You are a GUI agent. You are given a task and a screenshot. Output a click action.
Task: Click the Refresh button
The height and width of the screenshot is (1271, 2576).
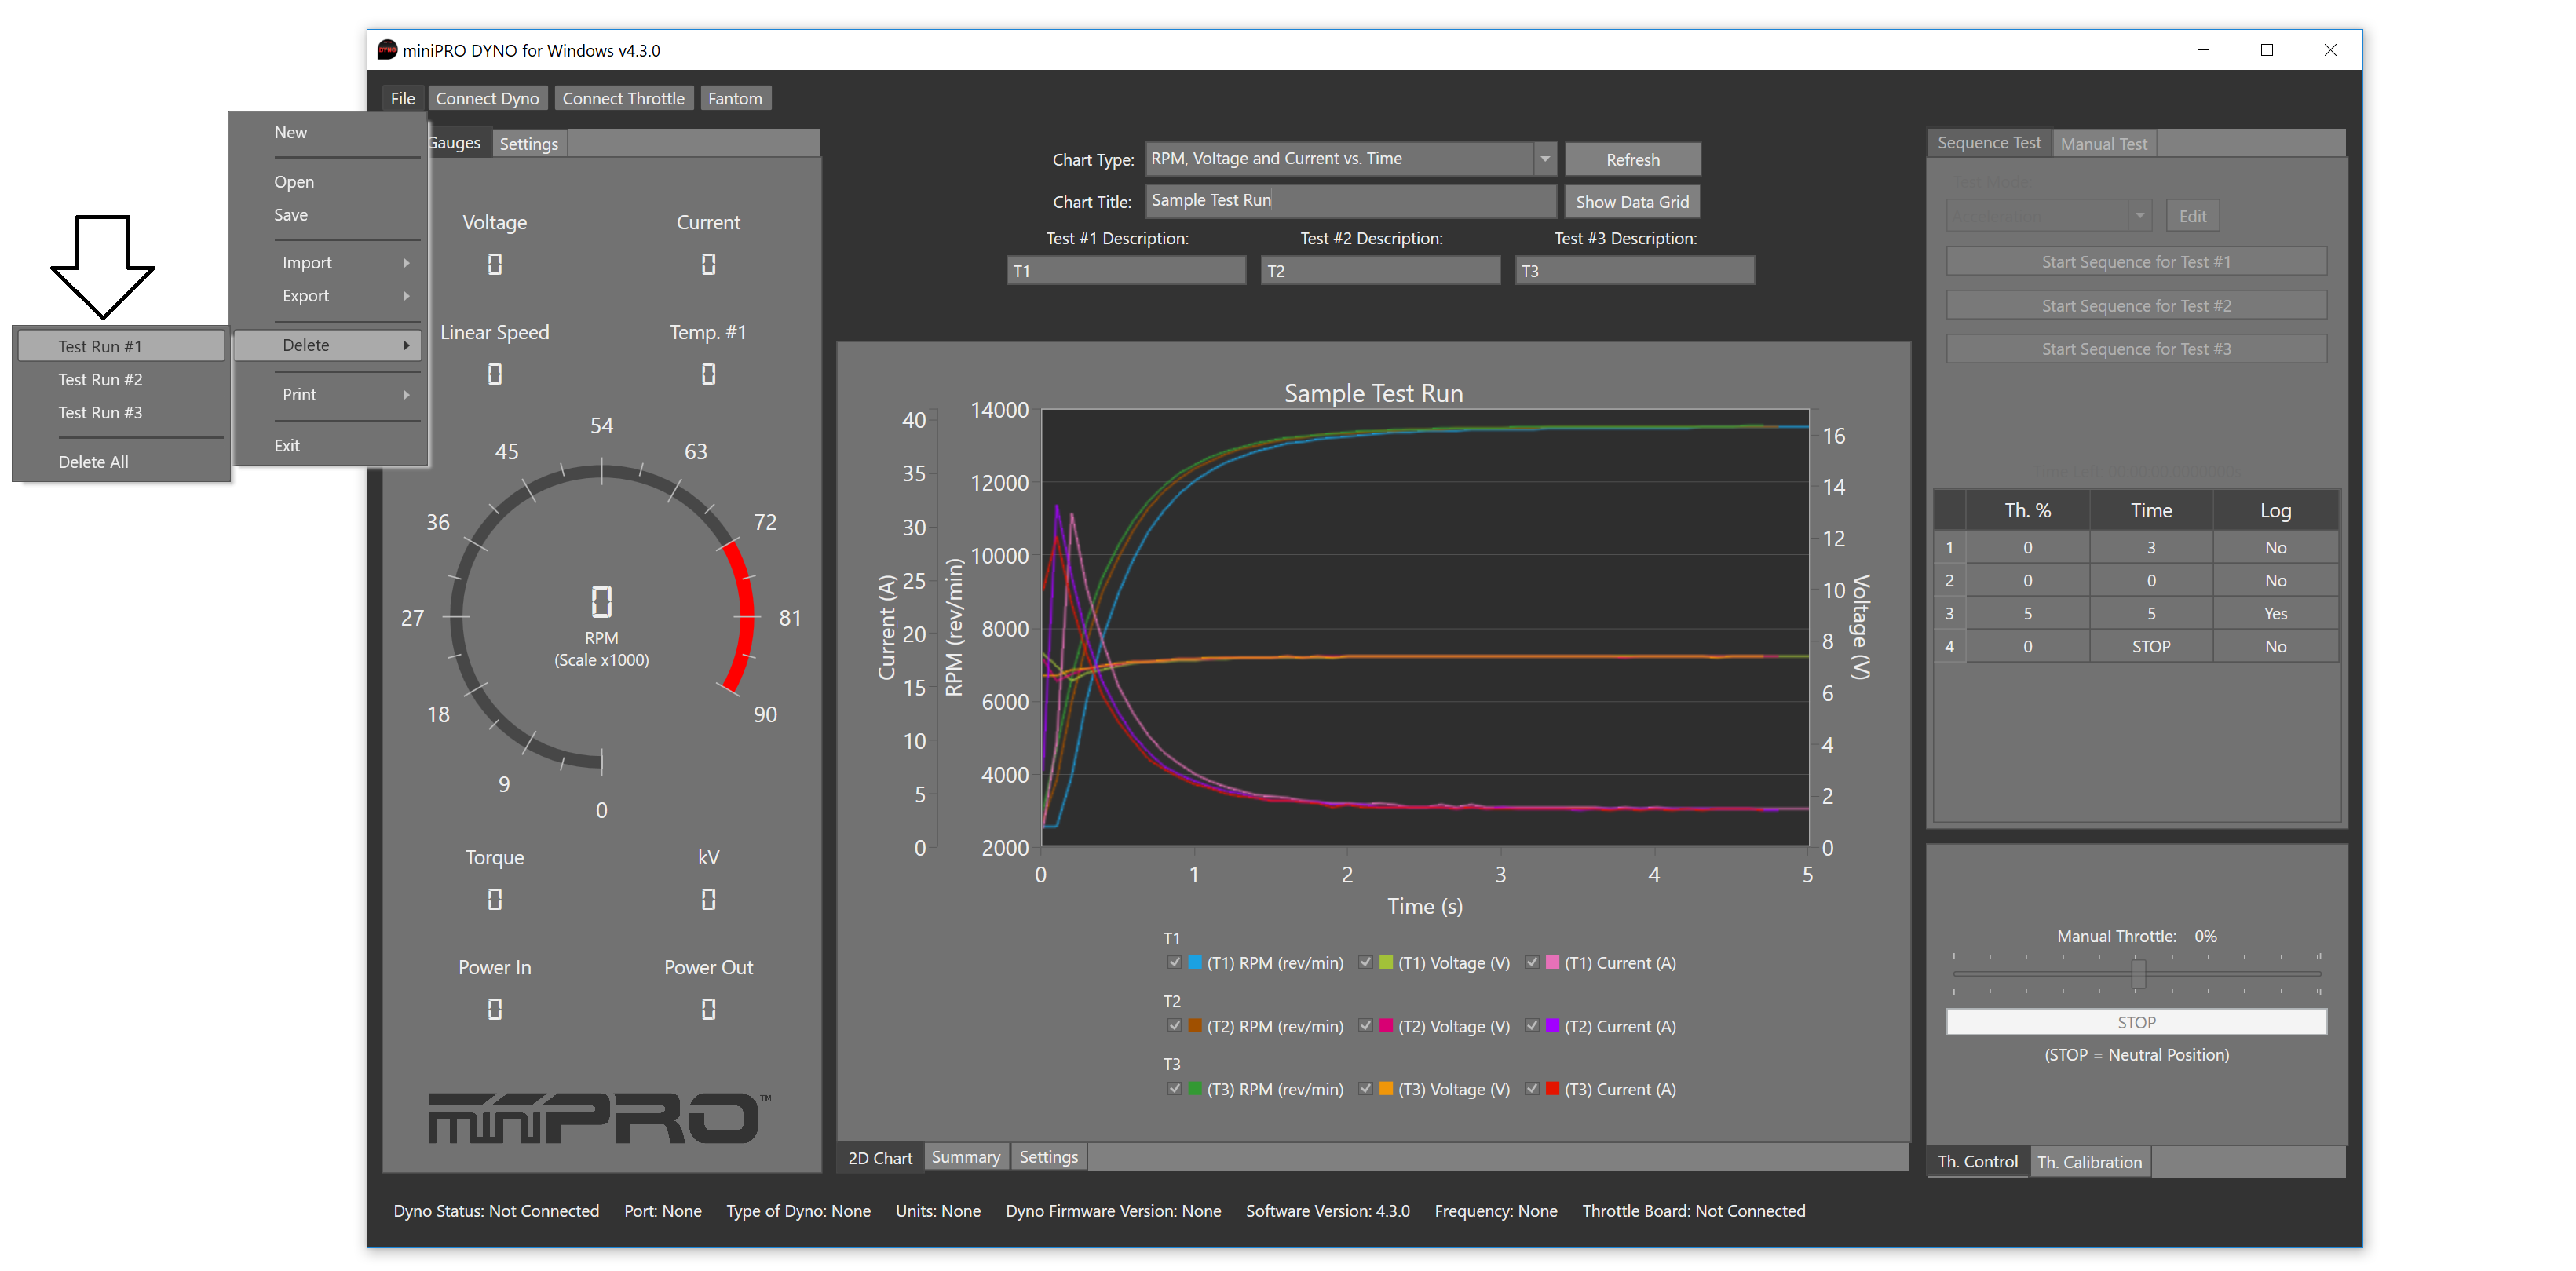tap(1632, 159)
